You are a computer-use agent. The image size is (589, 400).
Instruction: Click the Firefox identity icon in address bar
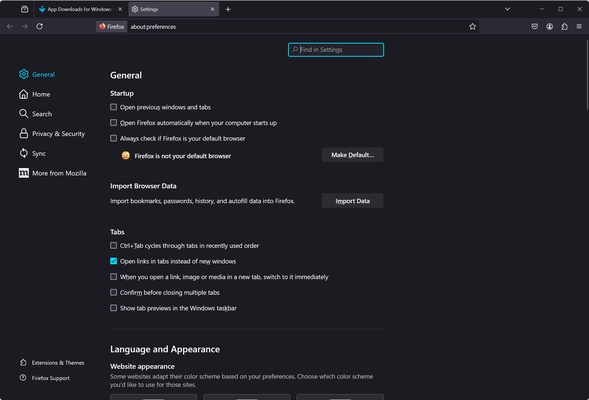102,26
